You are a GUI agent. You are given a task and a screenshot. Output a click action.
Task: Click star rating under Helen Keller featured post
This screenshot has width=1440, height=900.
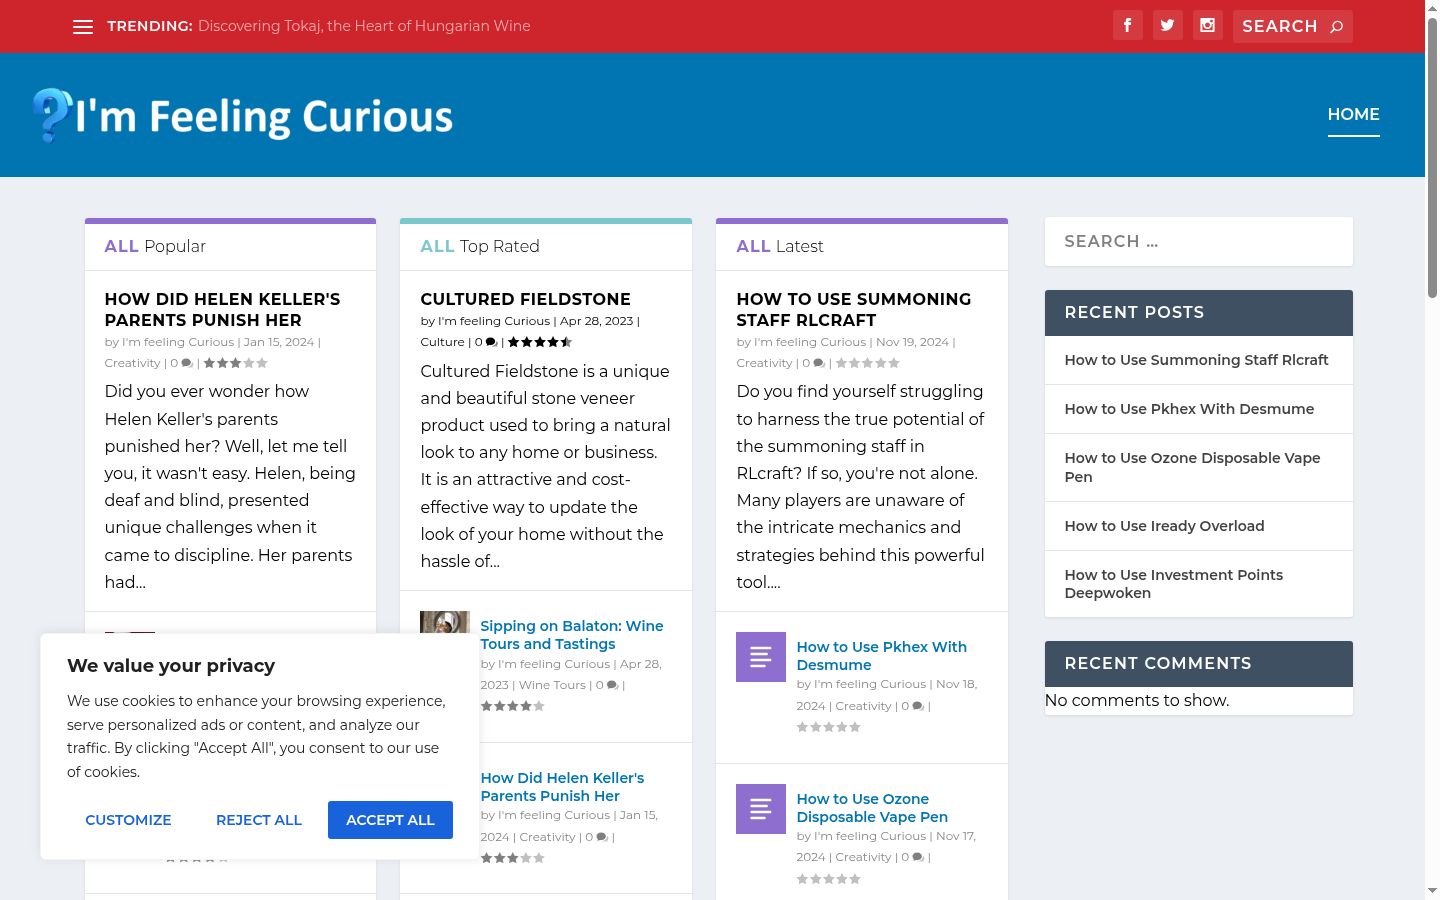(236, 363)
